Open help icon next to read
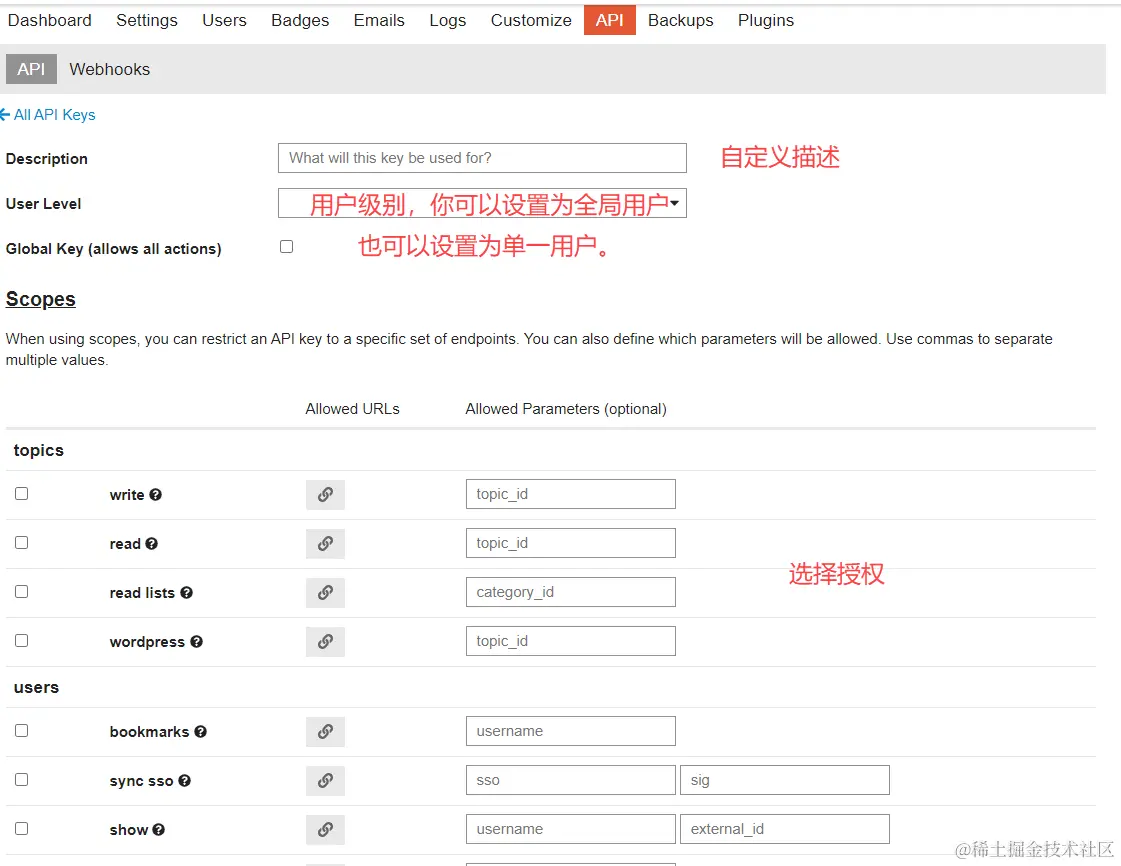 click(152, 543)
